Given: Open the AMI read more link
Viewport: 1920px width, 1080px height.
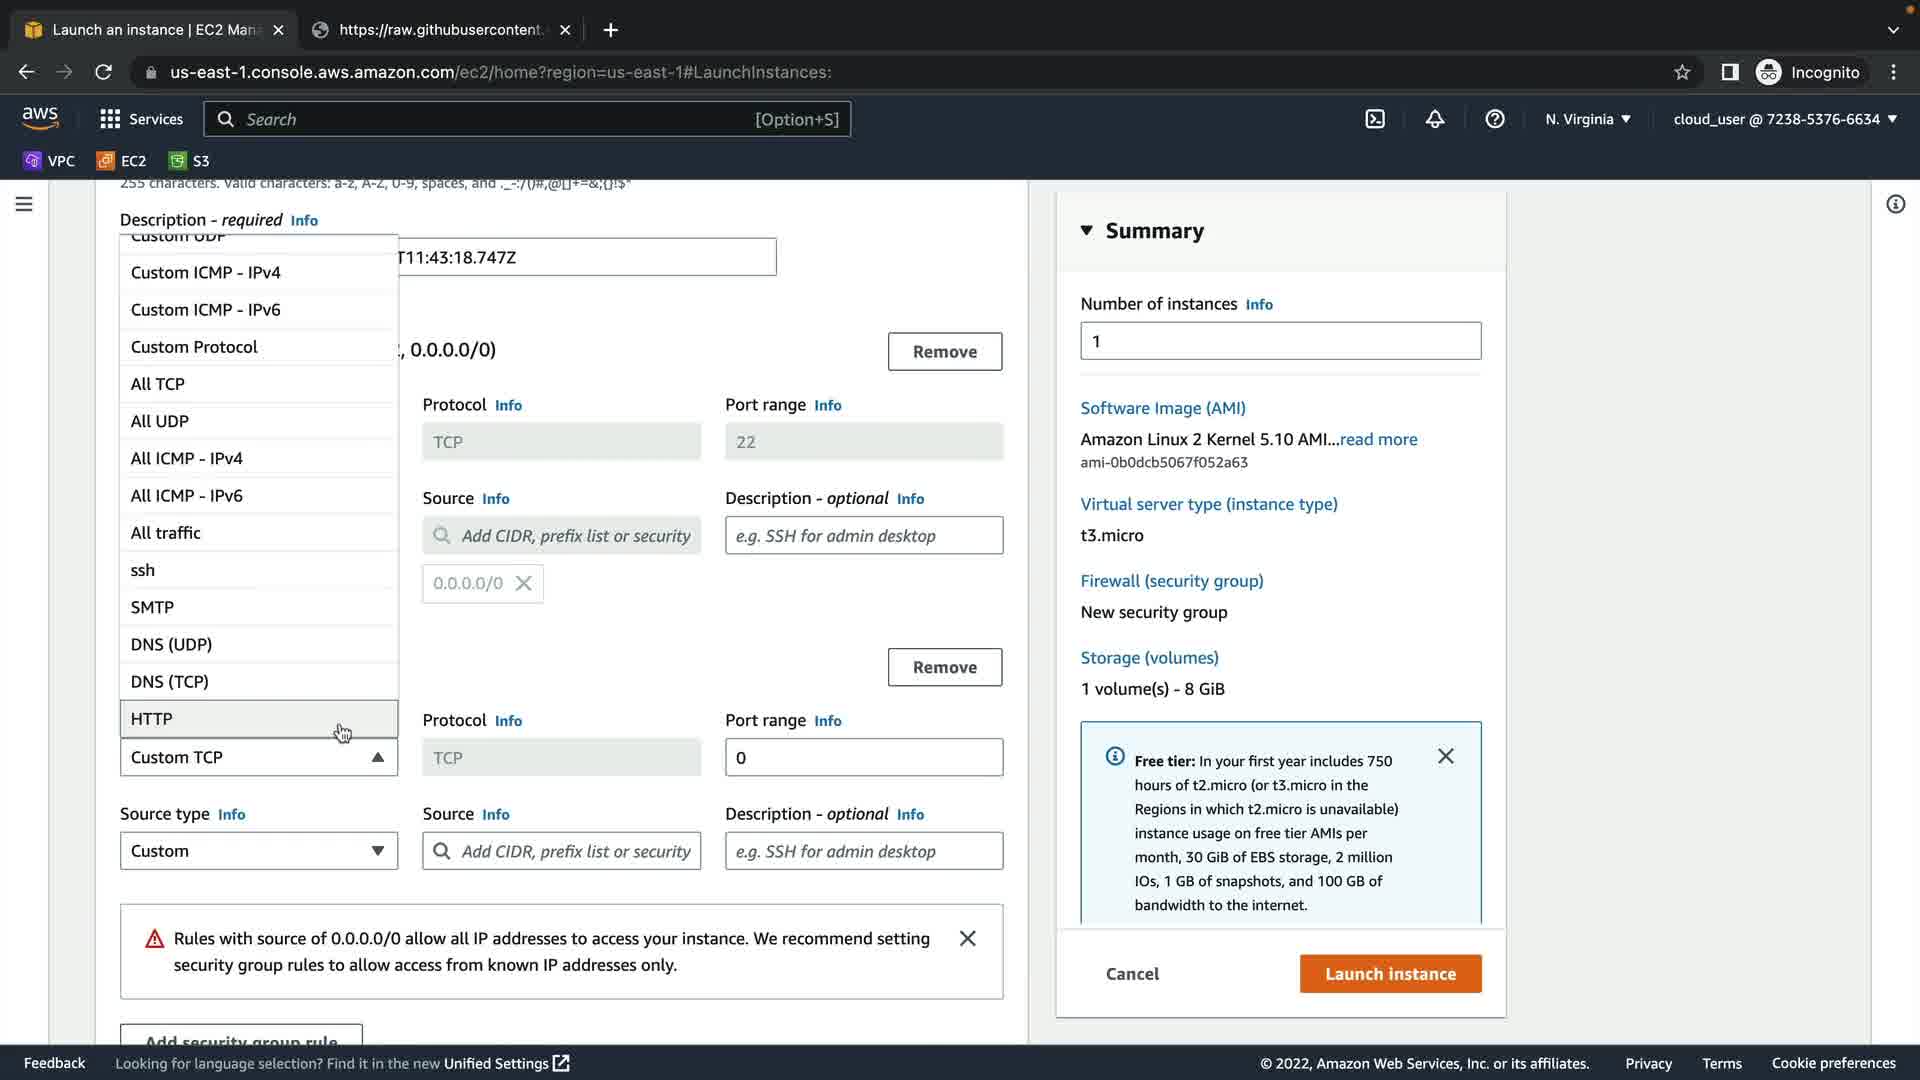Looking at the screenshot, I should pos(1378,439).
